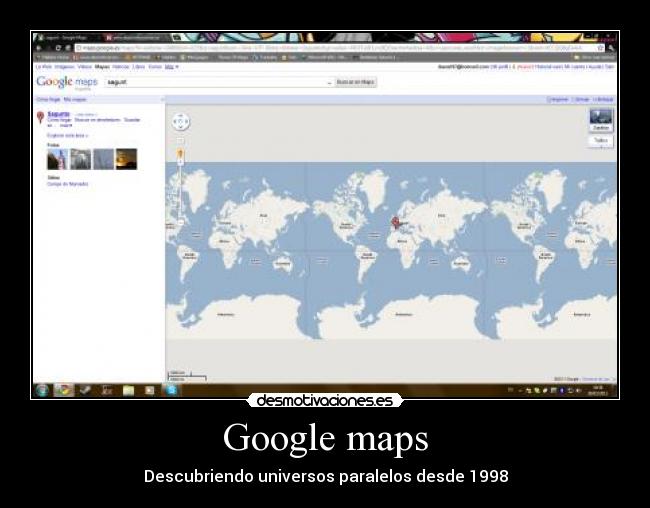This screenshot has height=508, width=650.
Task: Open Chrome from the Windows taskbar
Action: coord(63,390)
